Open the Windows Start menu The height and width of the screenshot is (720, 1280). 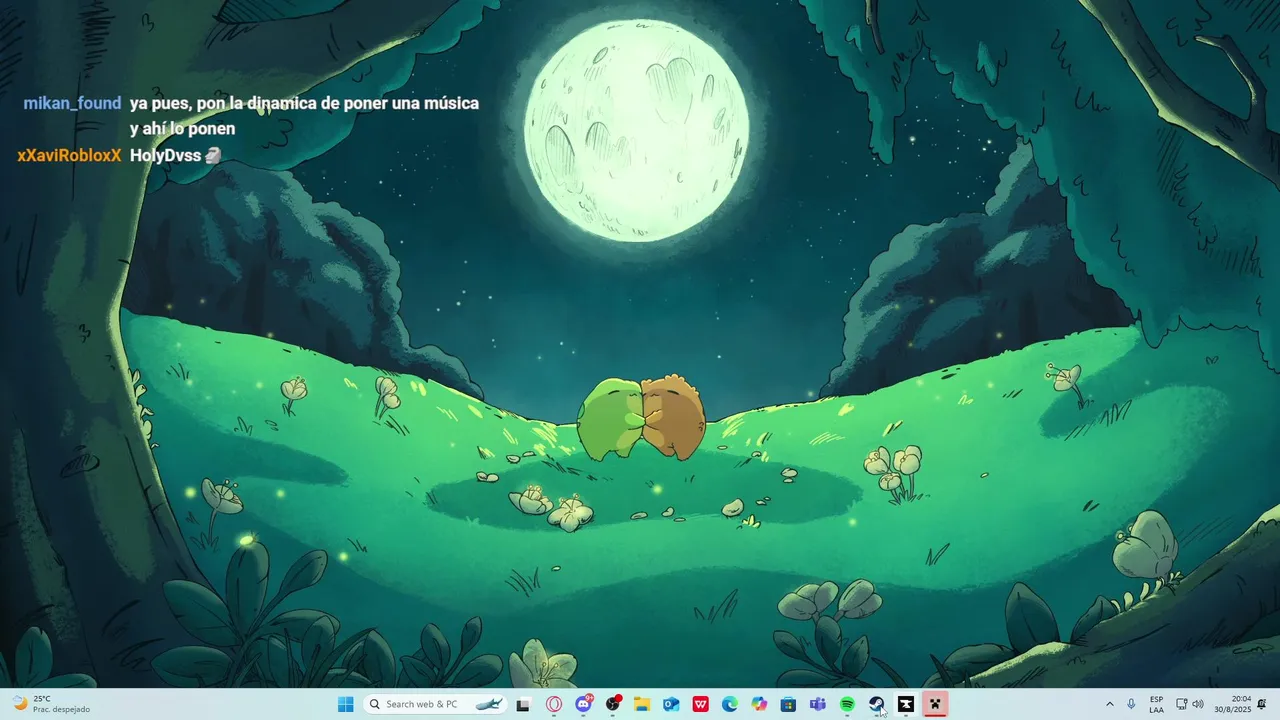pyautogui.click(x=345, y=704)
